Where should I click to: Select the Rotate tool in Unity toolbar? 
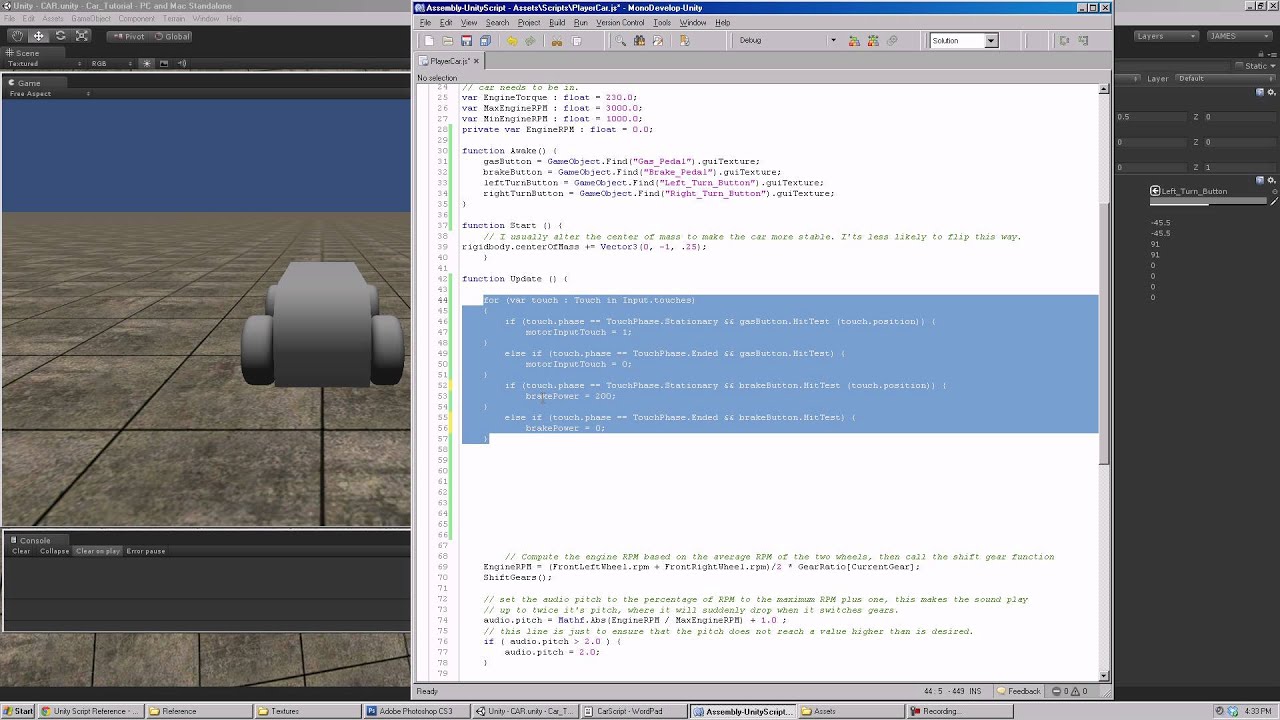(x=60, y=36)
